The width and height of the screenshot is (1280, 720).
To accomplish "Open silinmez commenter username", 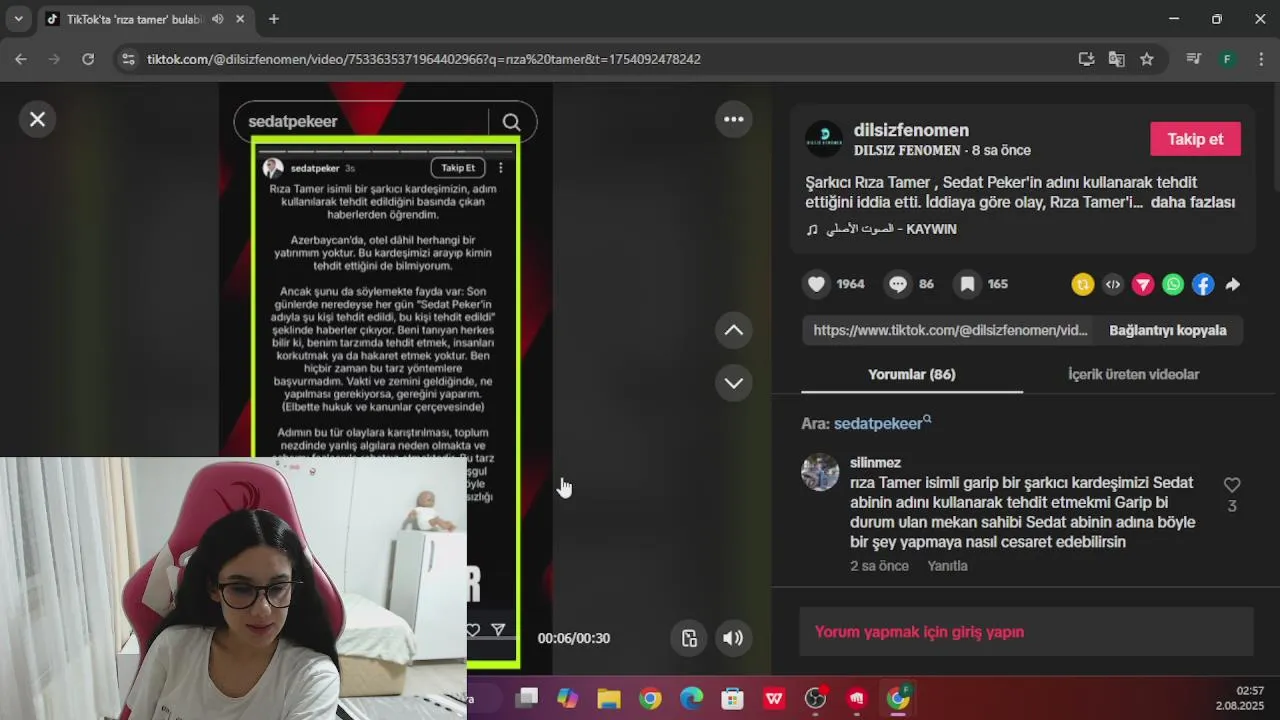I will tap(875, 463).
